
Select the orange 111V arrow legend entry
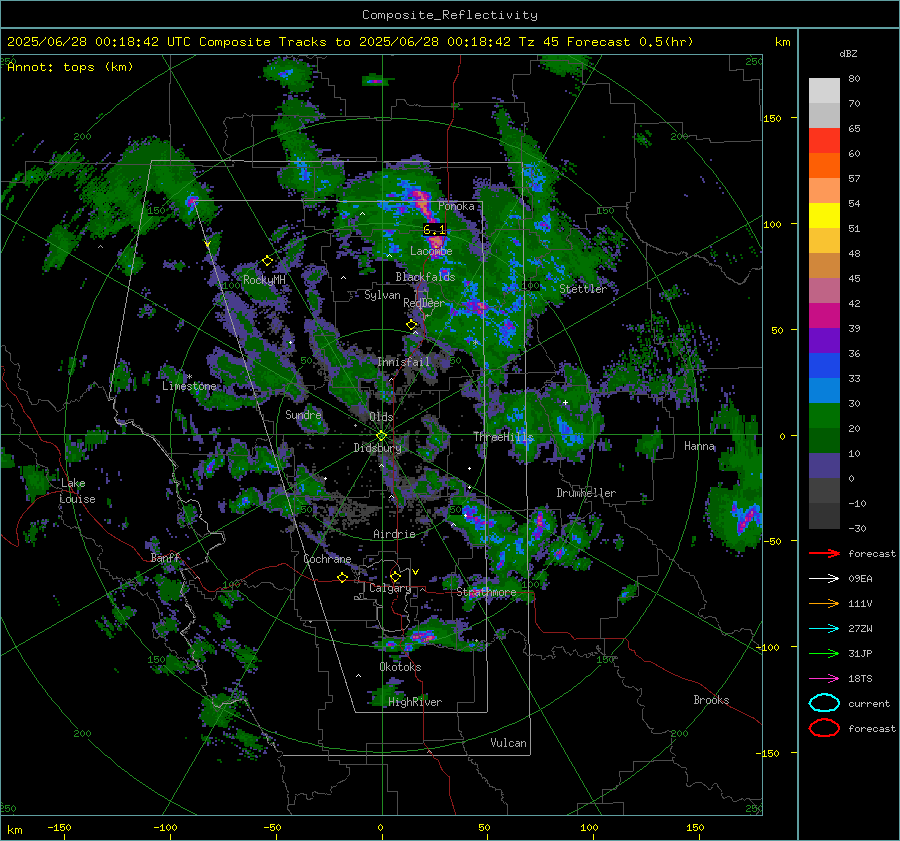[824, 603]
